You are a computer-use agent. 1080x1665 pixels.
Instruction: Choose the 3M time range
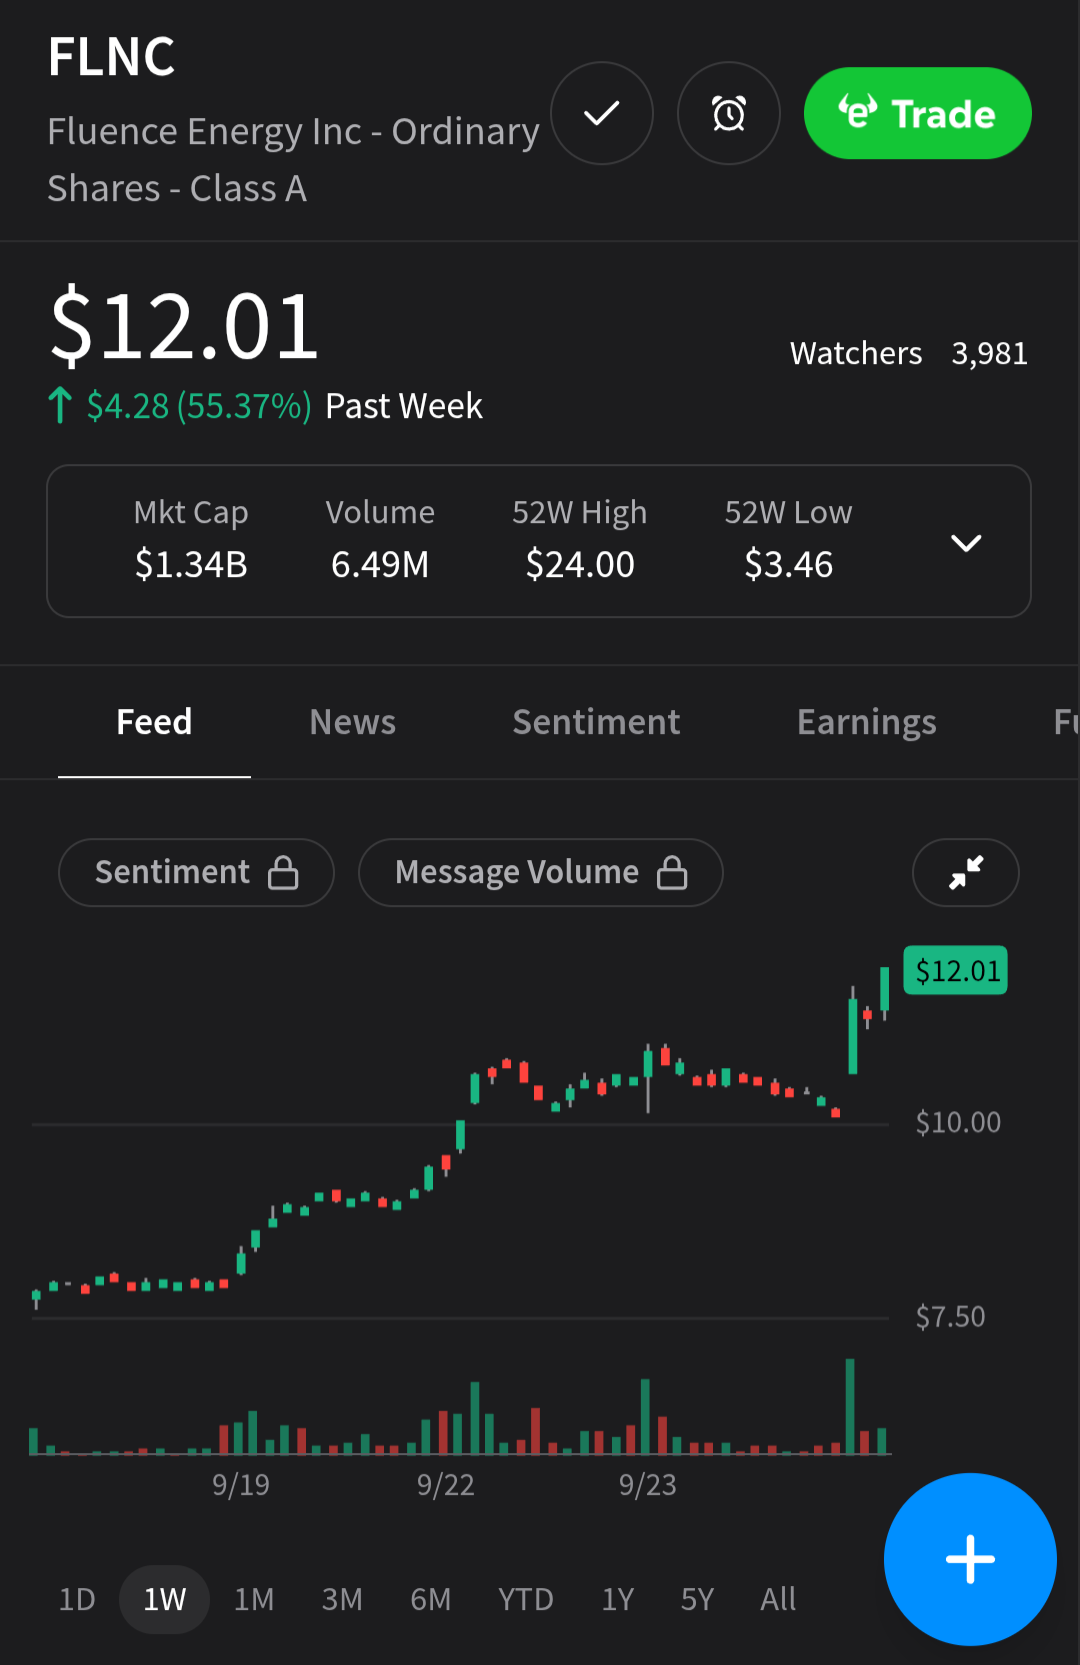(342, 1599)
